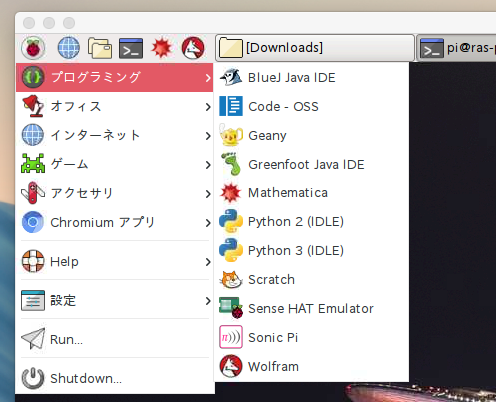
Task: Click the Sense HAT Emulator board icon
Action: [x=231, y=308]
